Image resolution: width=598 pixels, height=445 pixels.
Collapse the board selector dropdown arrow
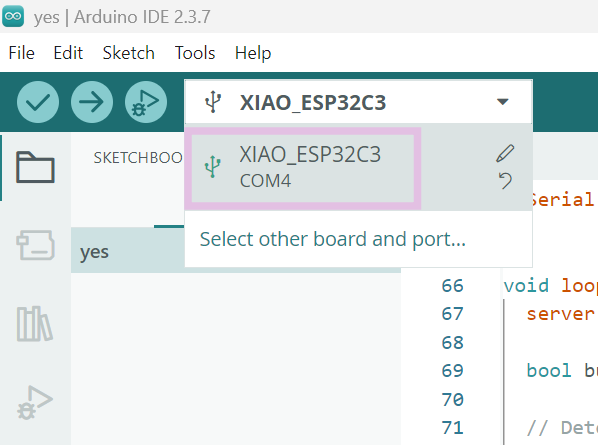coord(503,102)
